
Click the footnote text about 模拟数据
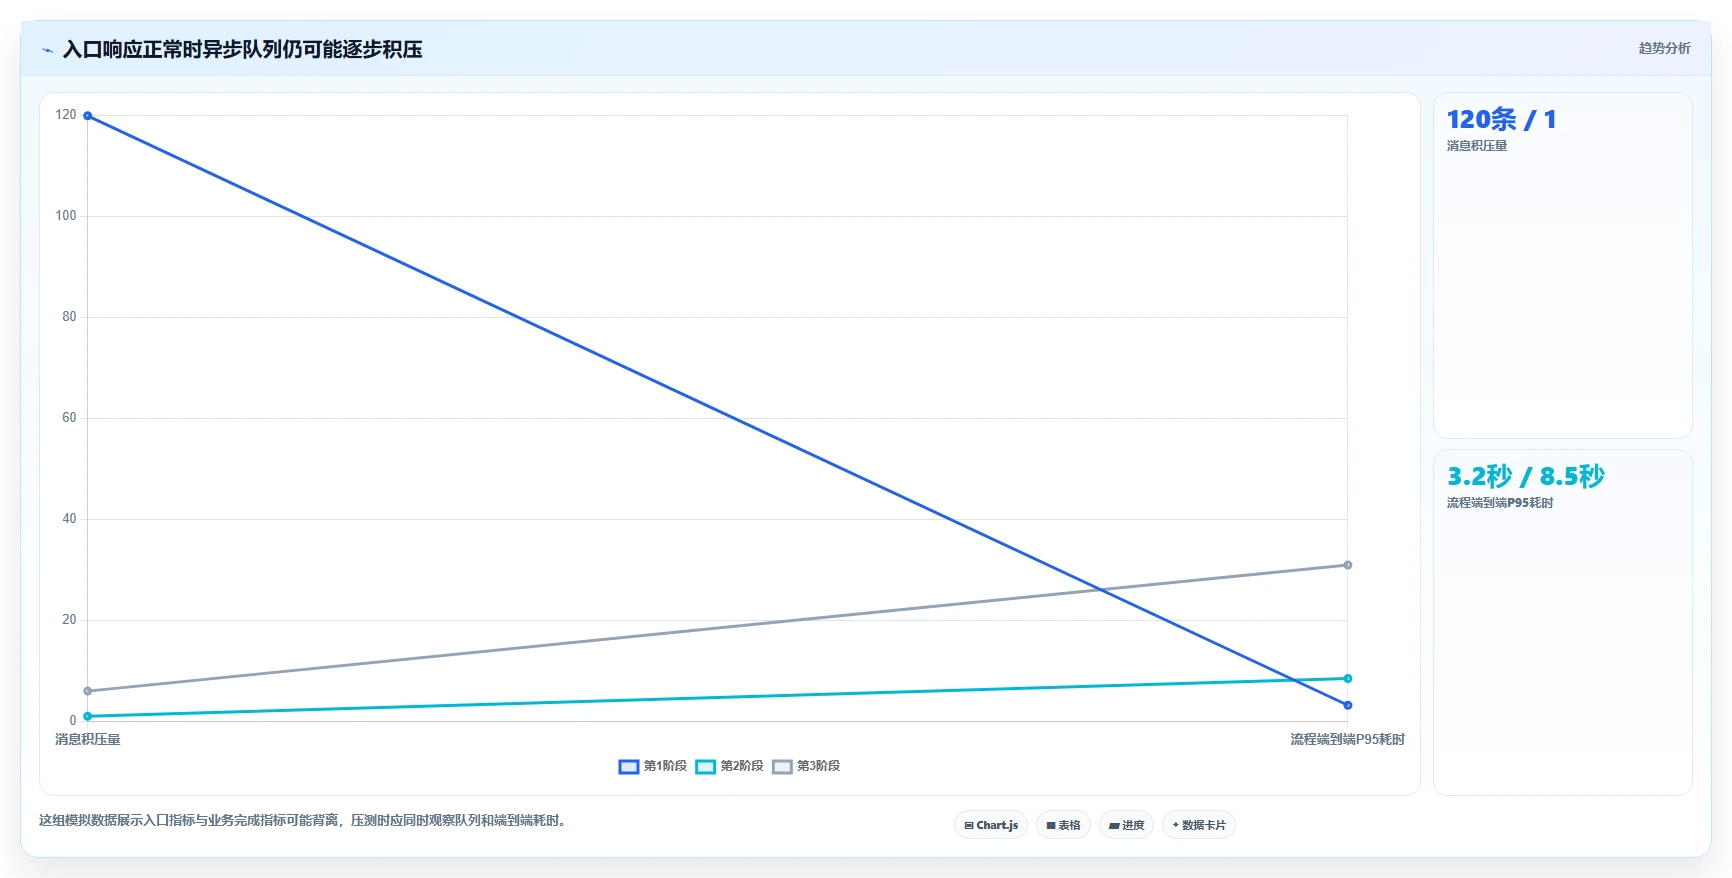pos(304,821)
